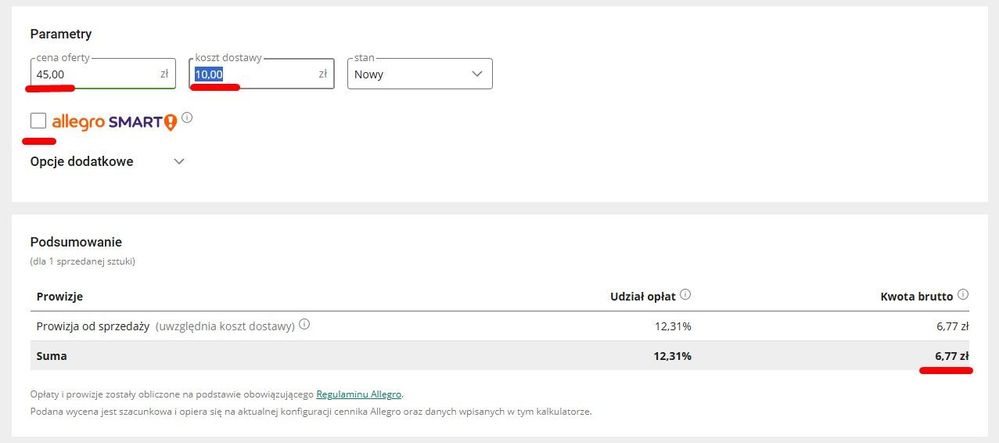The width and height of the screenshot is (999, 443).
Task: Open the Regulaminu Allegro link
Action: pos(359,394)
